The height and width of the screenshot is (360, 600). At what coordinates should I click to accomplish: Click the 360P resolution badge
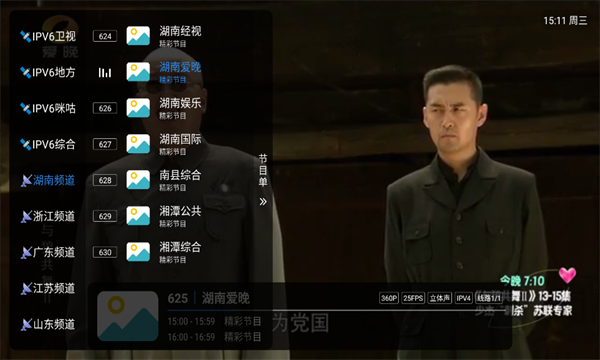point(389,298)
